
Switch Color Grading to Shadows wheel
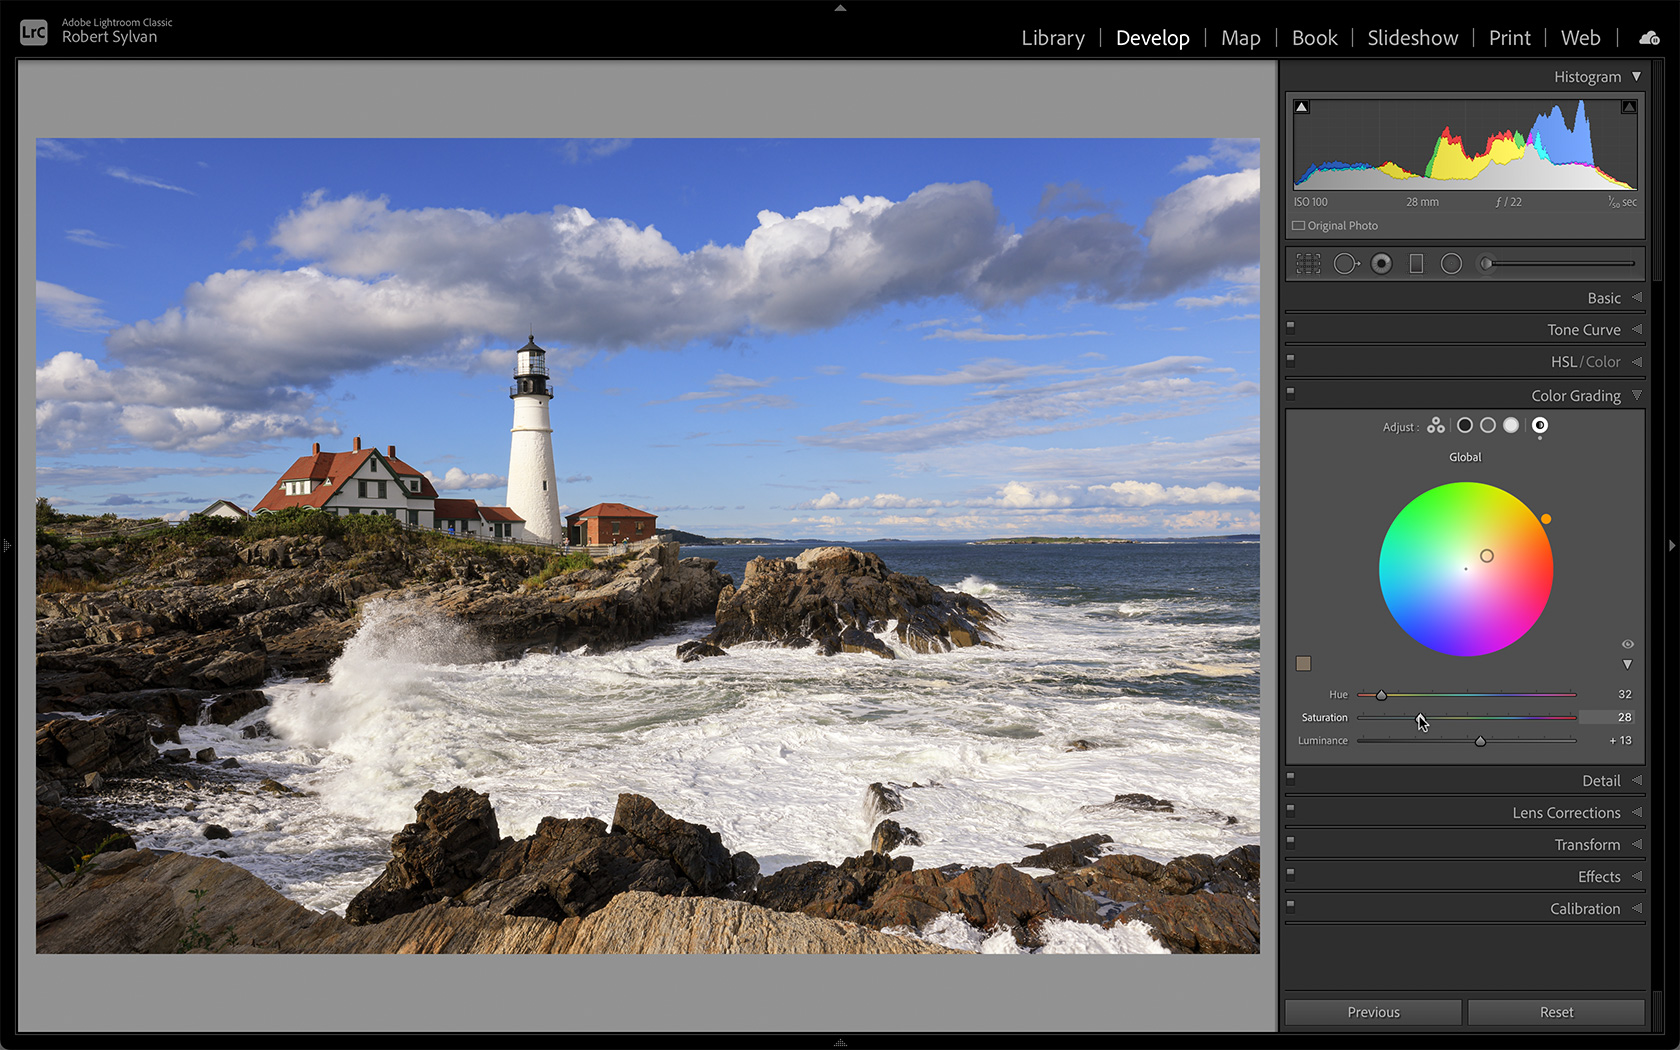[1465, 425]
